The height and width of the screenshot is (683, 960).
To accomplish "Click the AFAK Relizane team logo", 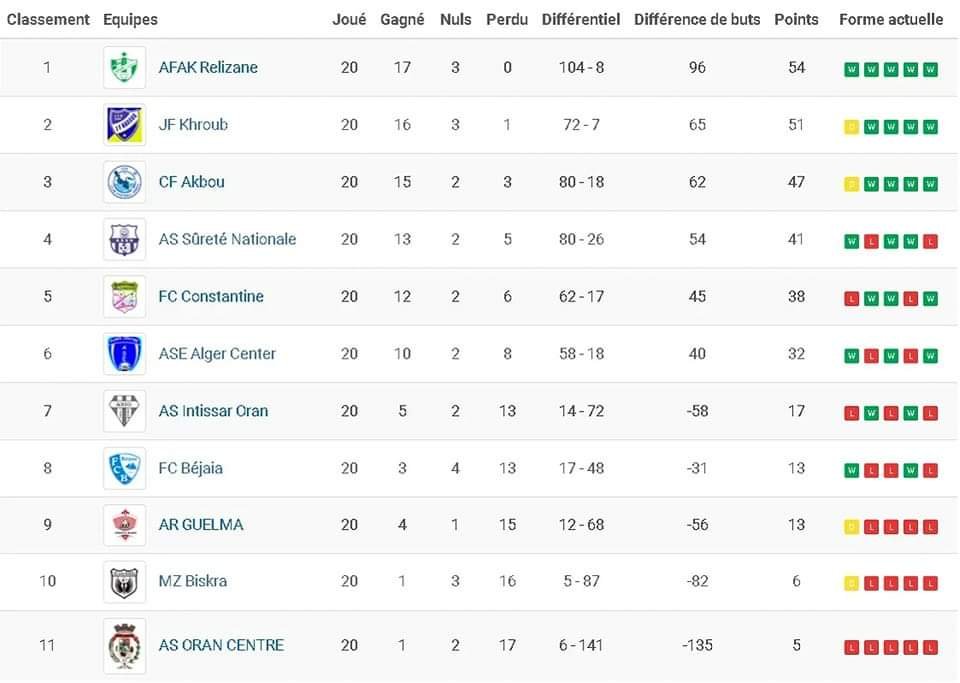I will [x=124, y=68].
